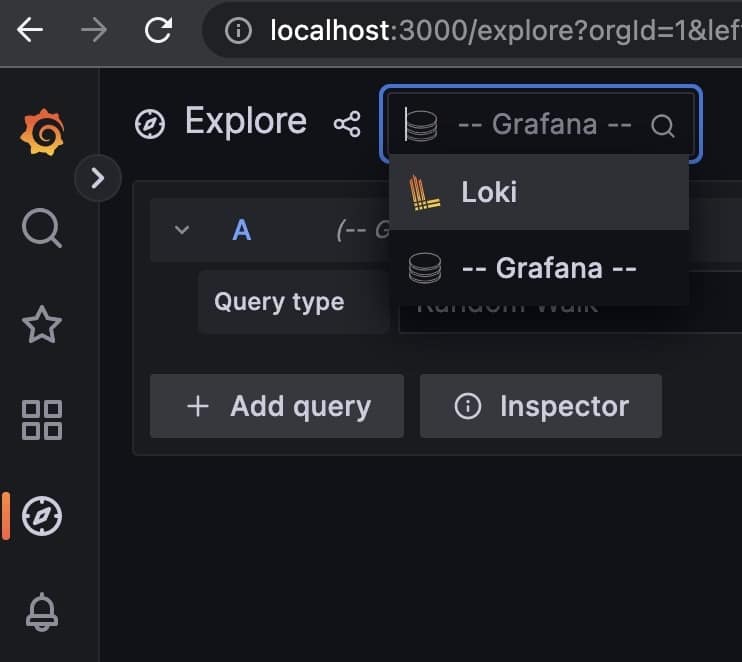Open Starred items from the sidebar
The width and height of the screenshot is (742, 662).
click(42, 325)
